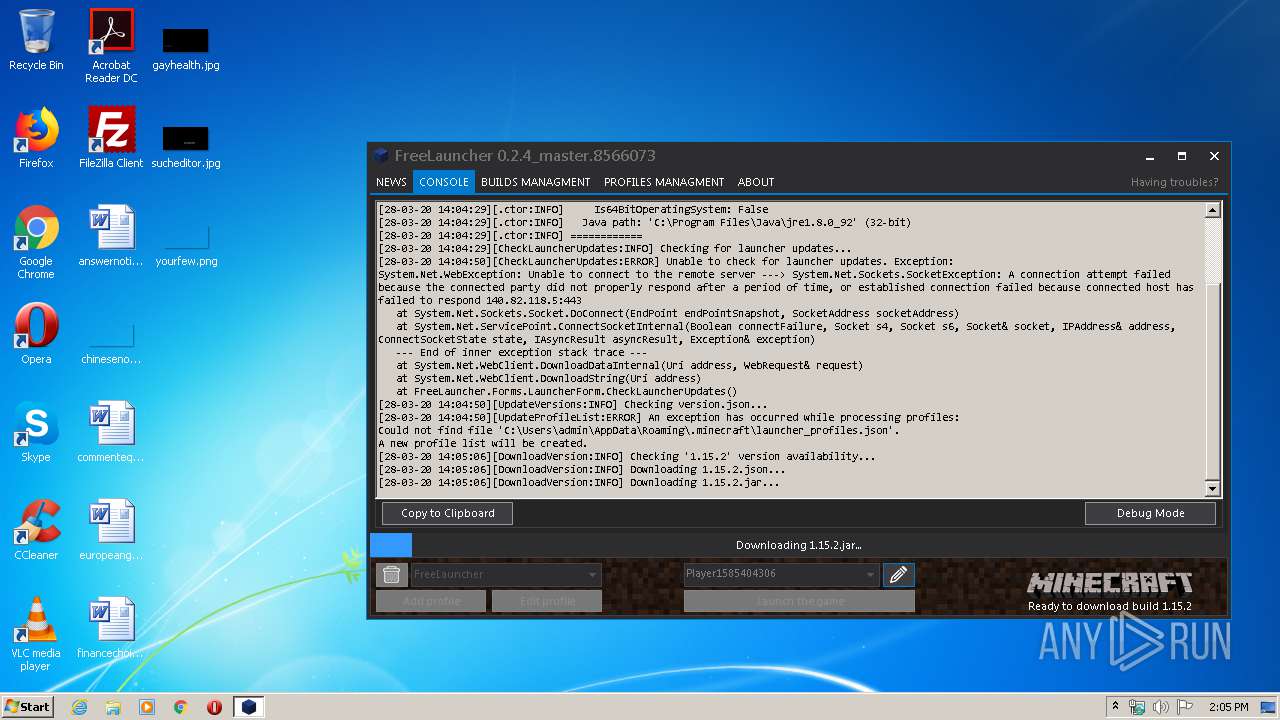Open Chrome from the taskbar
Viewport: 1280px width, 720px height.
click(x=181, y=707)
